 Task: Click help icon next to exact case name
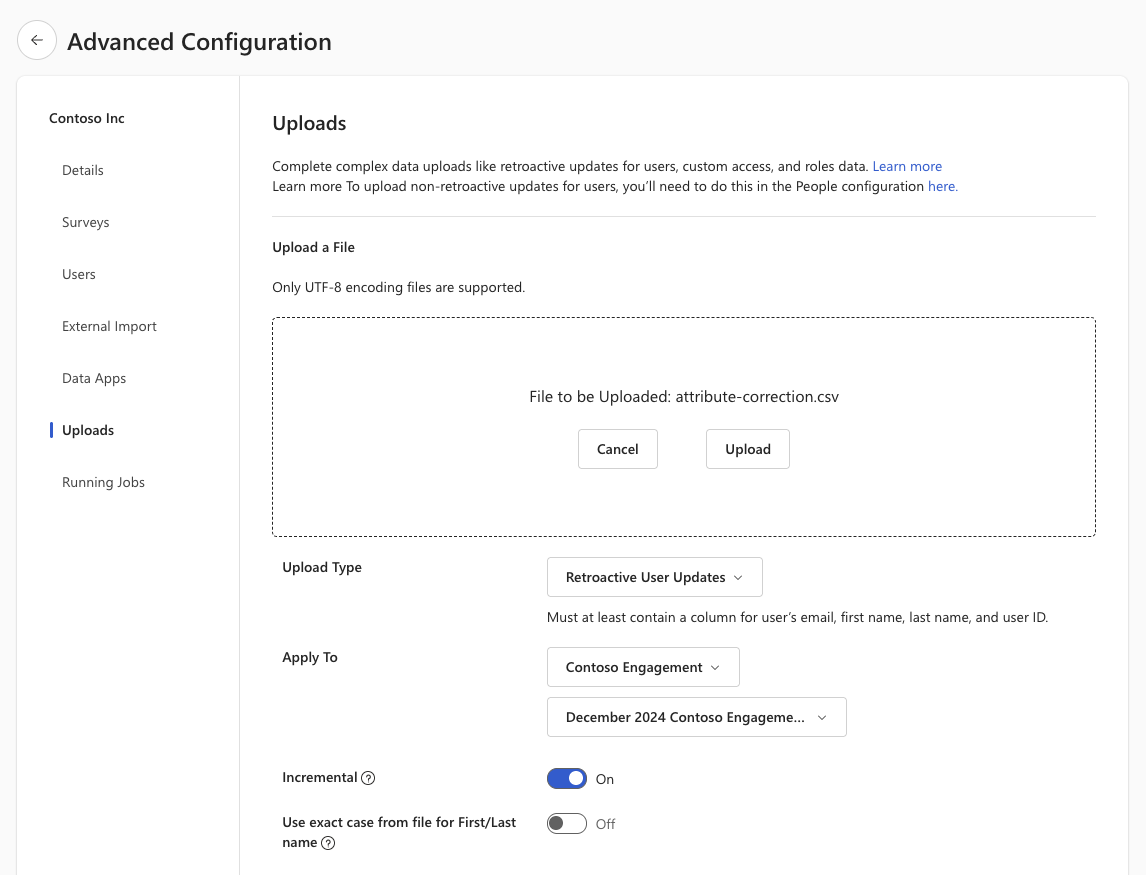pos(328,843)
